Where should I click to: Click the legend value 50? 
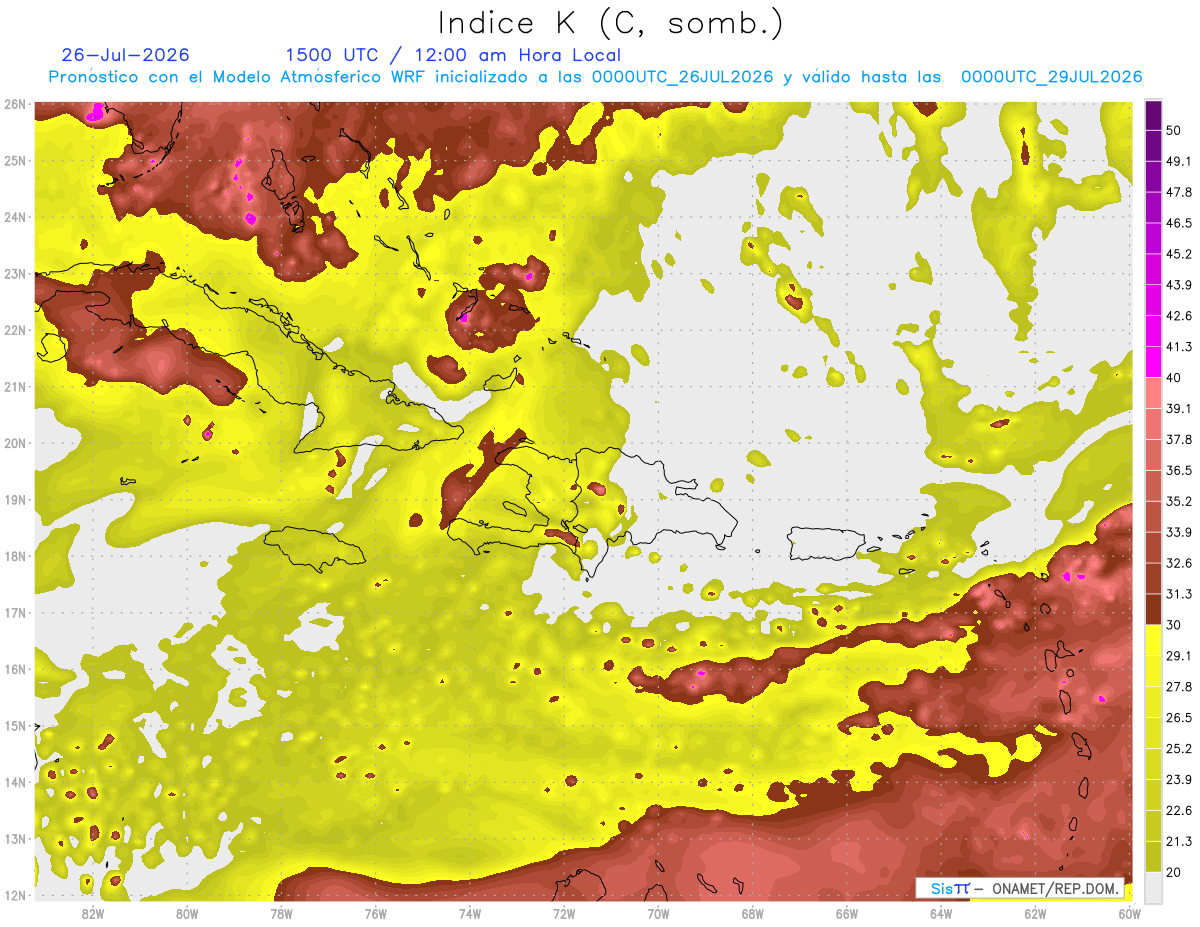(x=1174, y=129)
